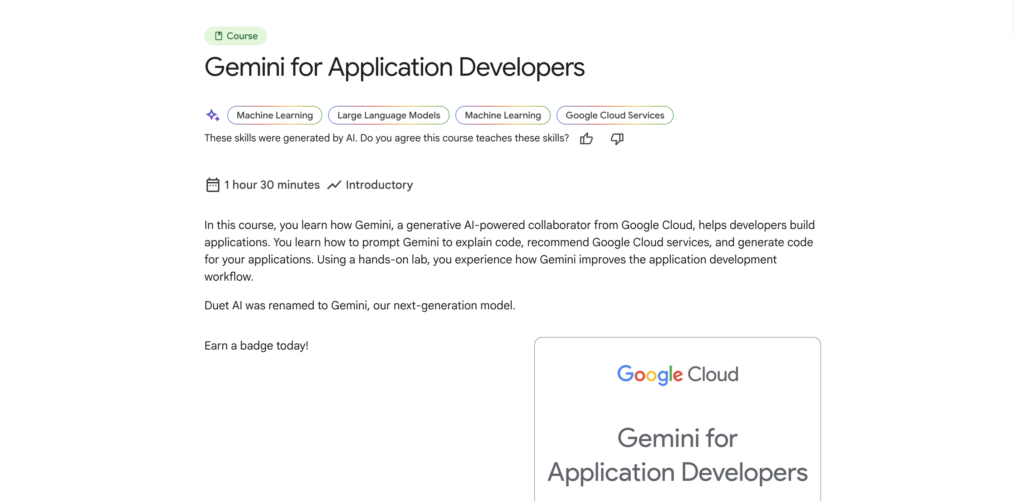The width and height of the screenshot is (1024, 501).
Task: Click the Earn a badge today text
Action: coord(257,346)
